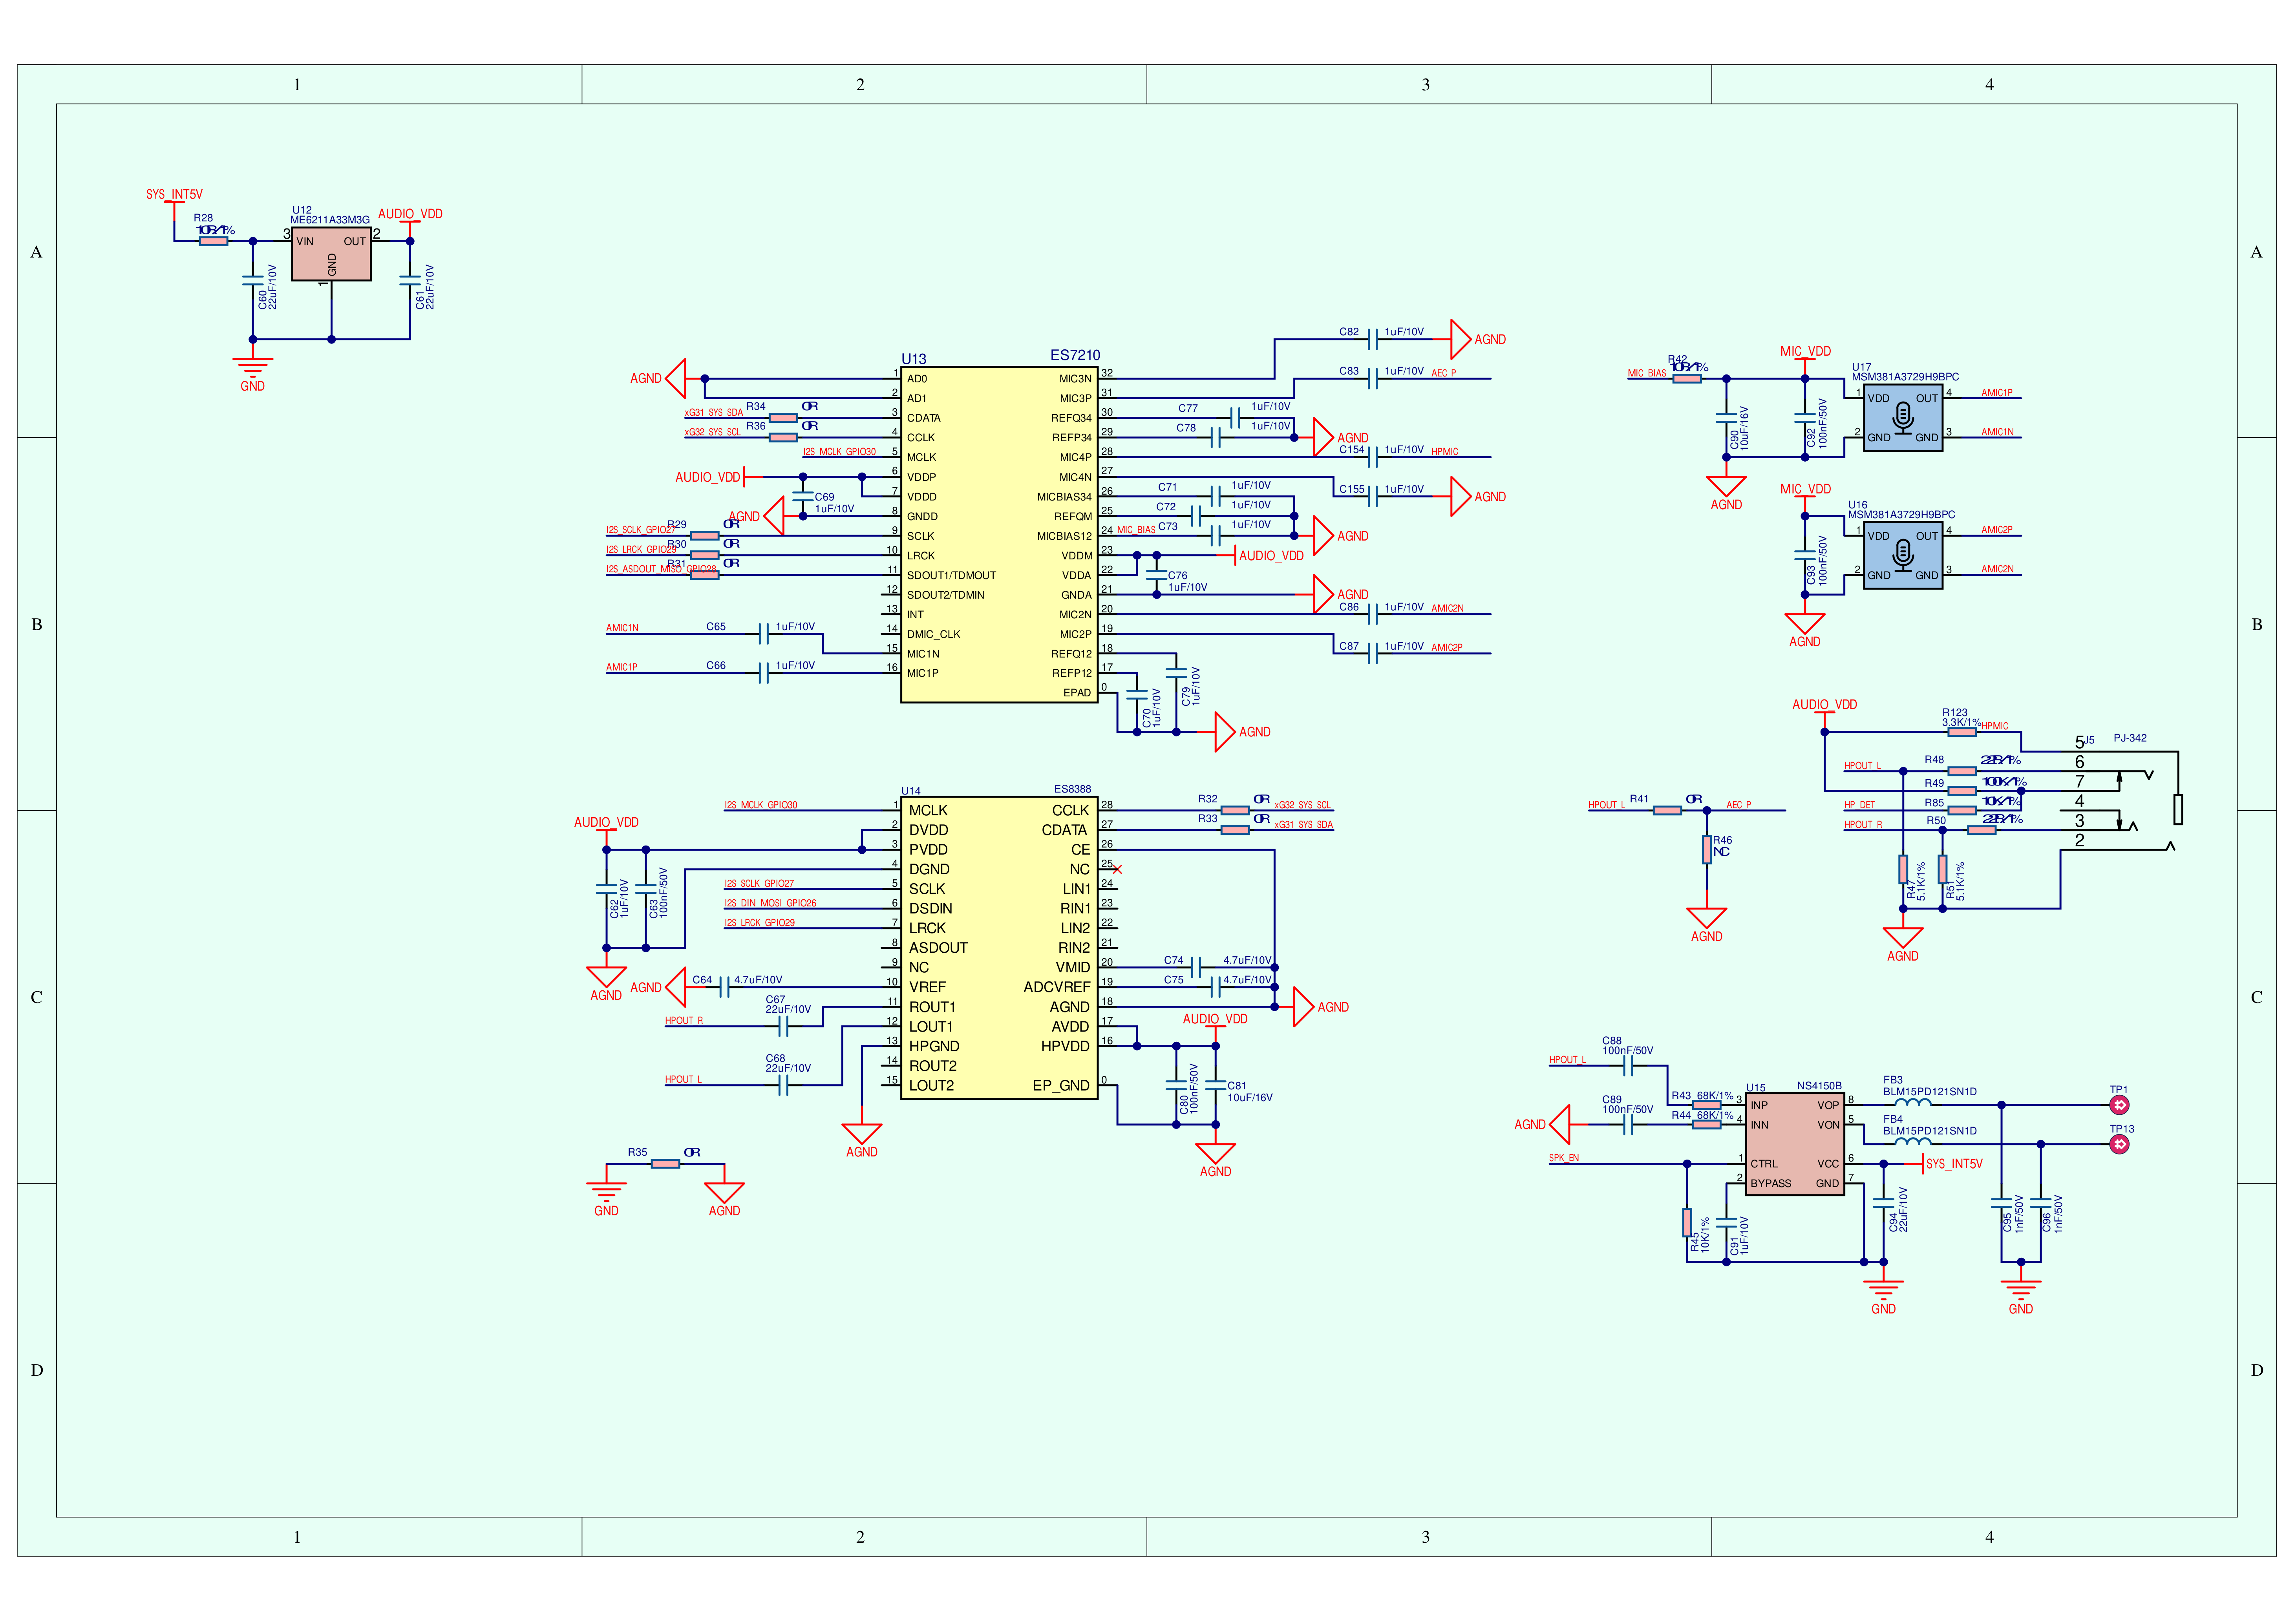Select capacitor C94 22uF/10V

click(x=1884, y=1203)
